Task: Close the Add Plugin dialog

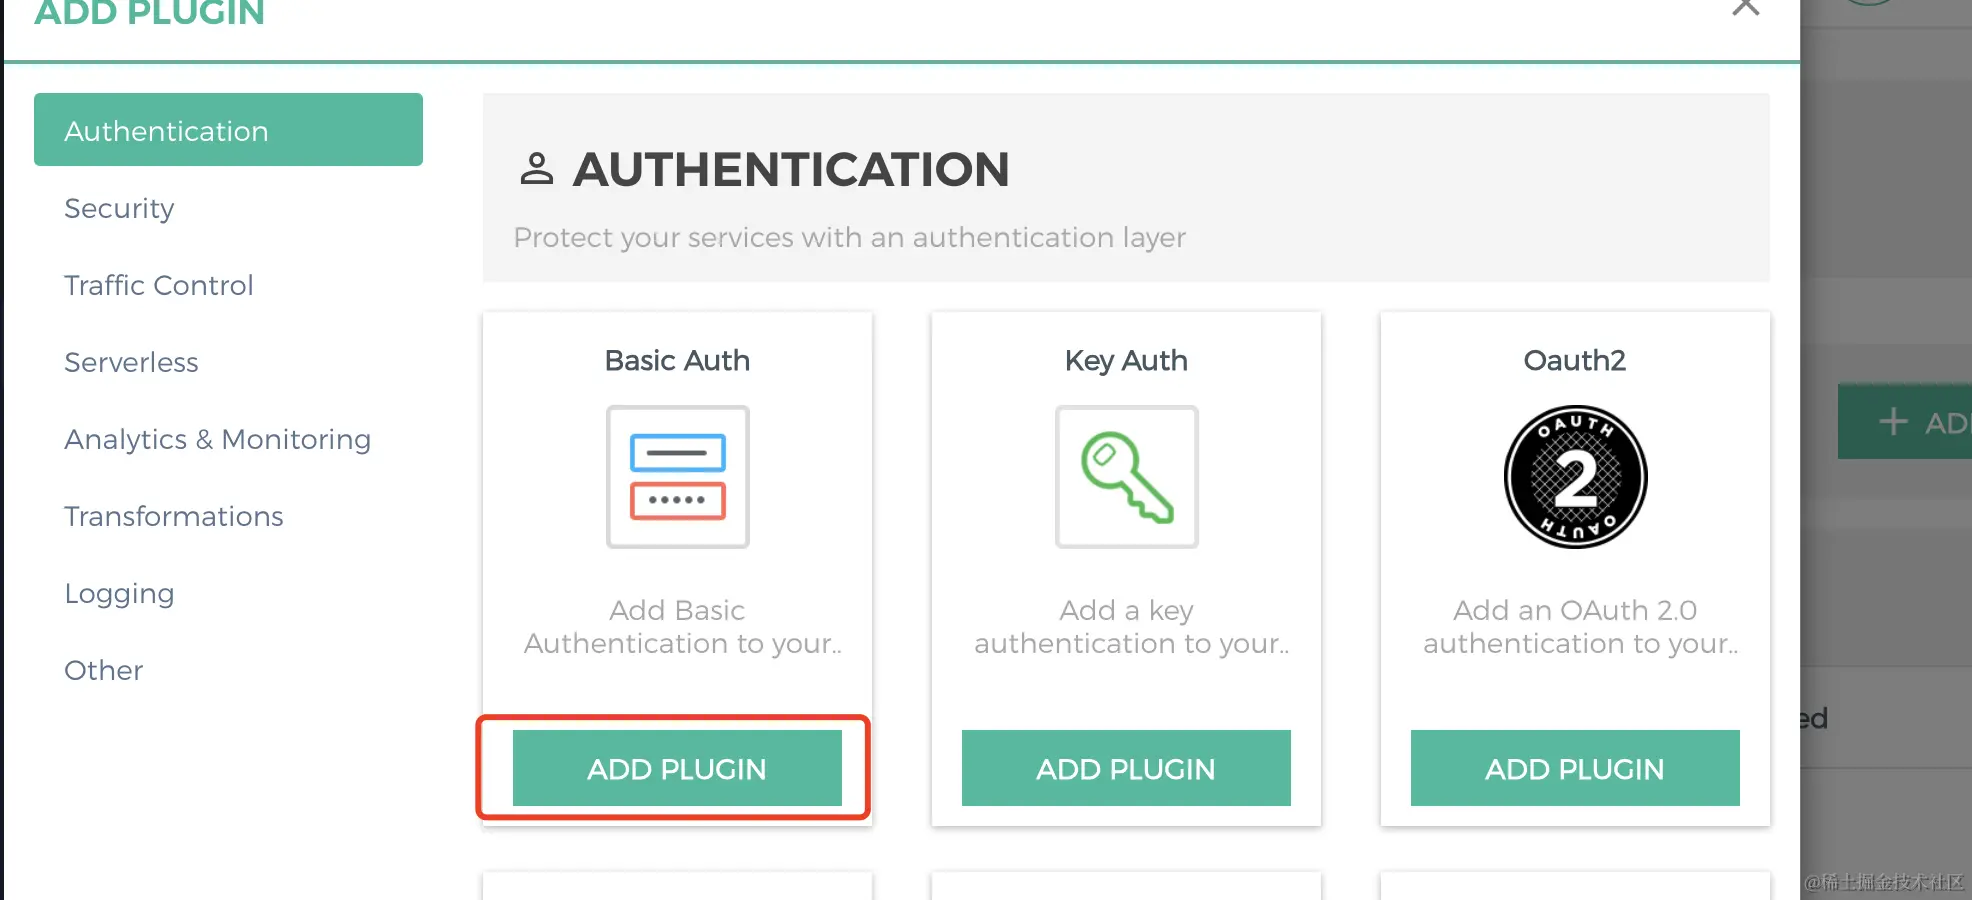Action: [x=1745, y=8]
